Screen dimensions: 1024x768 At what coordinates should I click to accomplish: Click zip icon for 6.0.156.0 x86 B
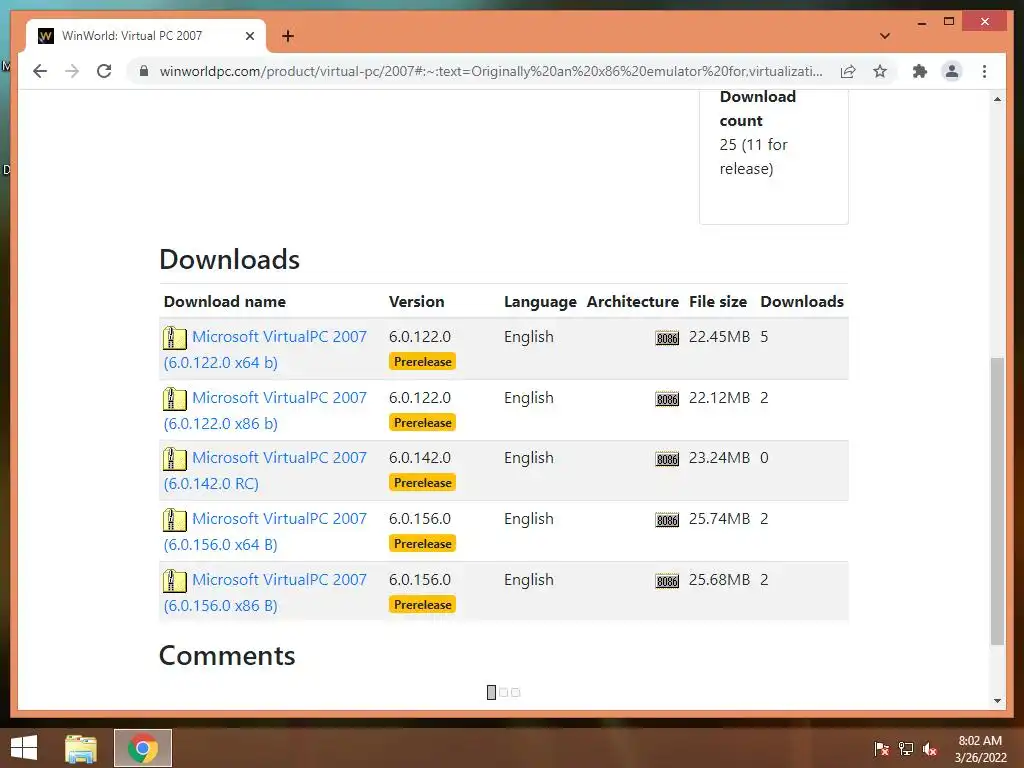click(174, 581)
